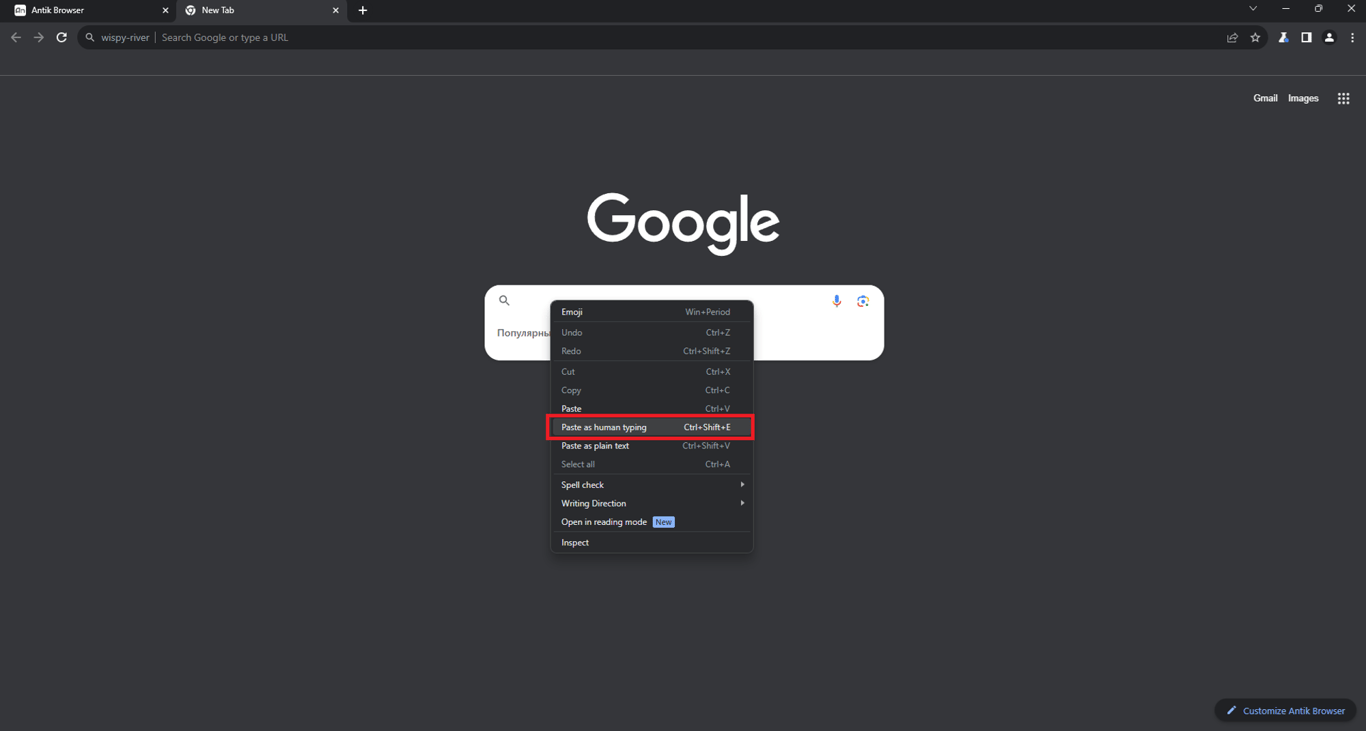Select Redo in the context menu
Viewport: 1366px width, 731px height.
pos(651,351)
